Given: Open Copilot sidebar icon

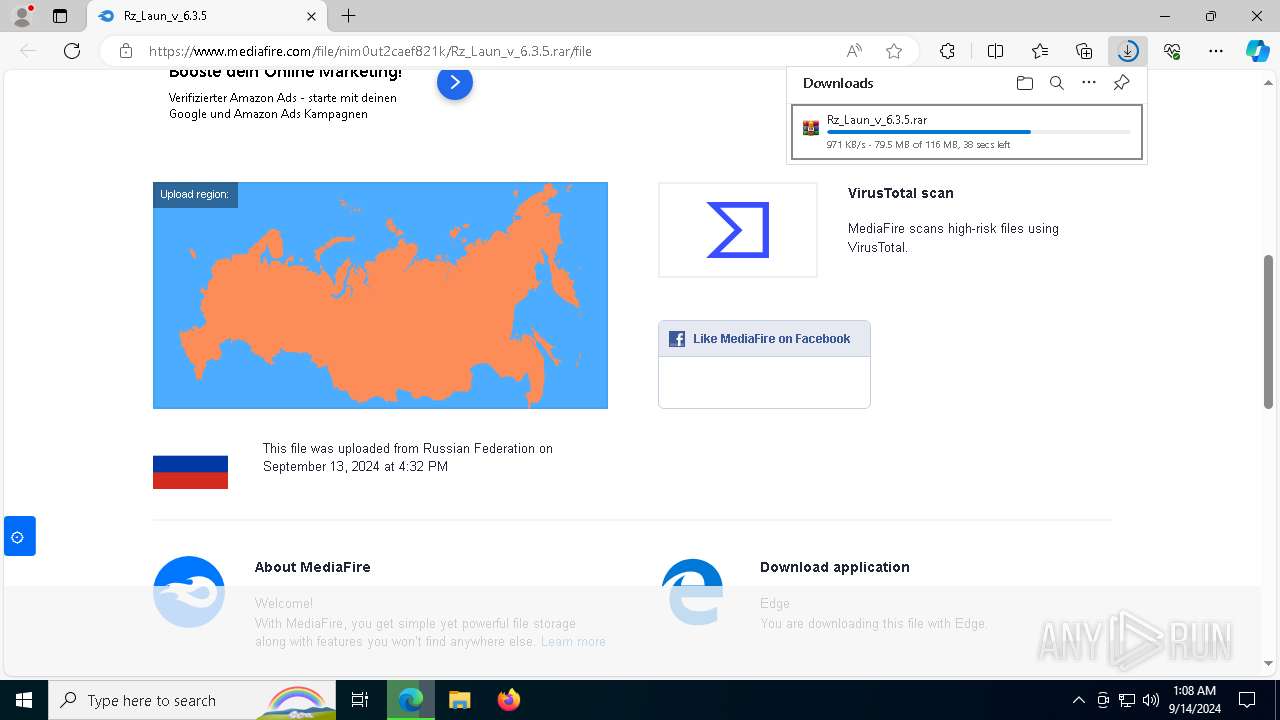Looking at the screenshot, I should pos(1258,51).
